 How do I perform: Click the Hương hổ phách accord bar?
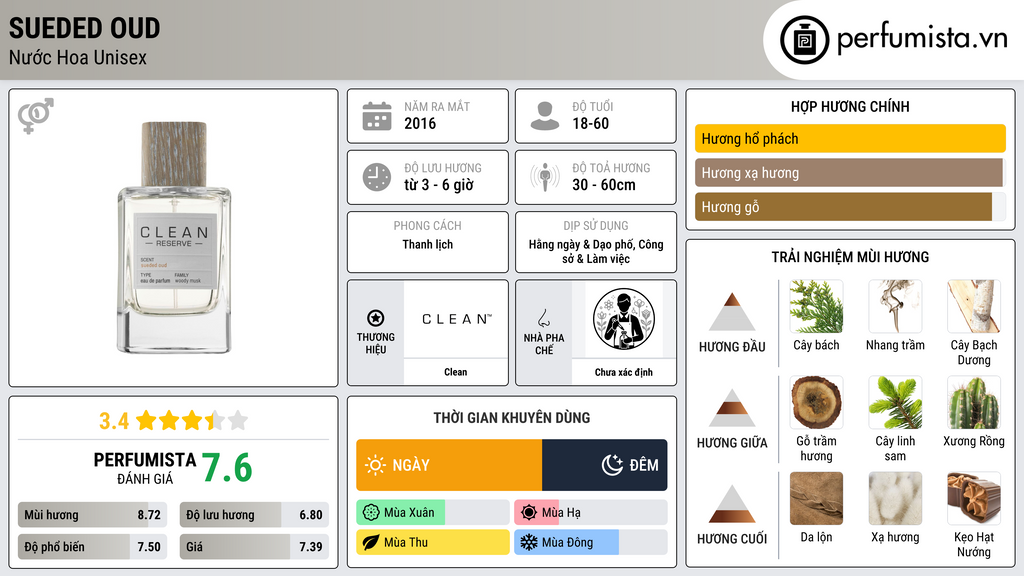tap(850, 138)
